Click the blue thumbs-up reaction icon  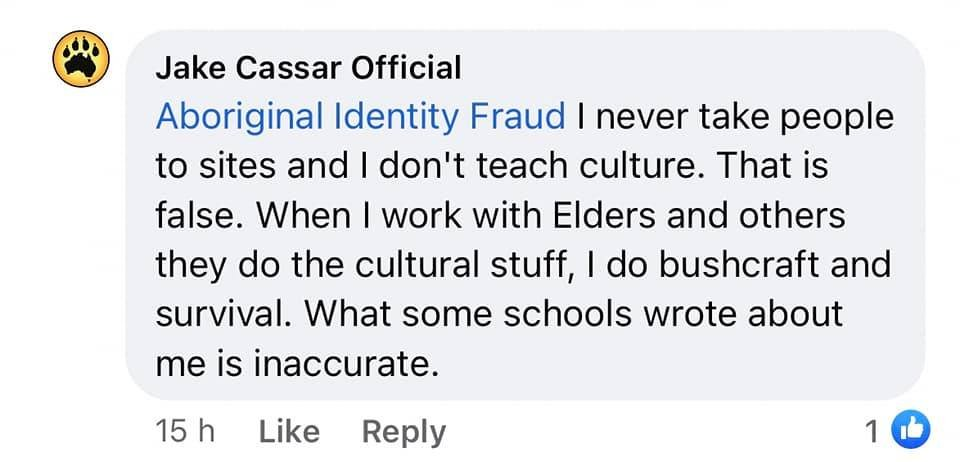(914, 430)
